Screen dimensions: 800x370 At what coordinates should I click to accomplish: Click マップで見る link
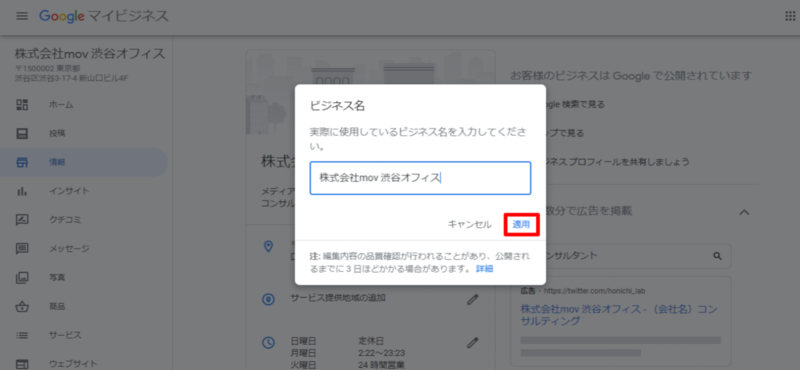[x=564, y=134]
